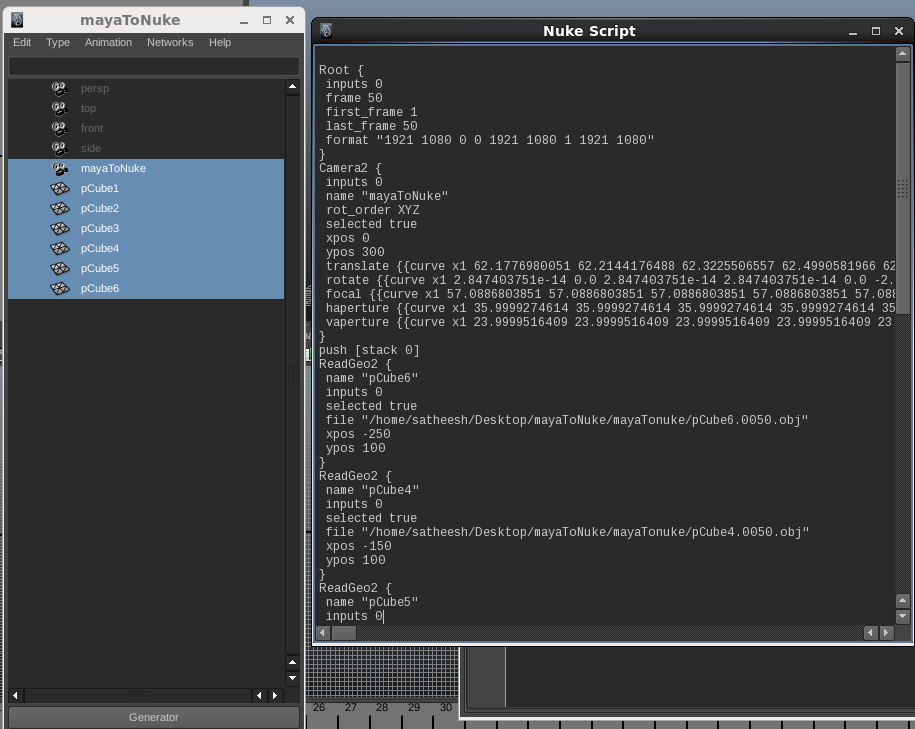Click frame 28 on the timeline
915x729 pixels.
tap(382, 707)
